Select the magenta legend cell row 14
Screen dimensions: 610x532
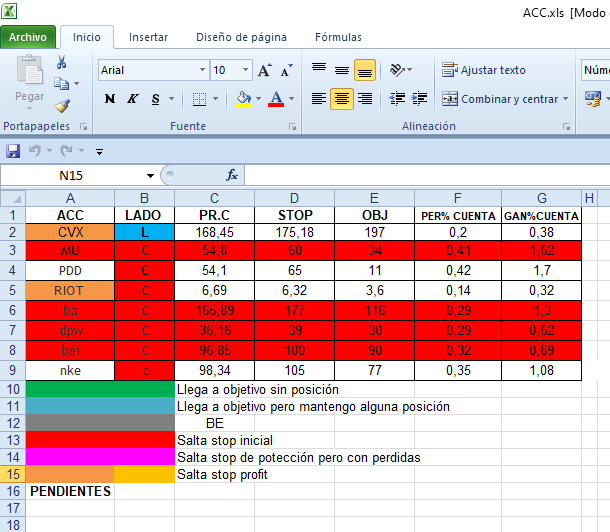100,457
